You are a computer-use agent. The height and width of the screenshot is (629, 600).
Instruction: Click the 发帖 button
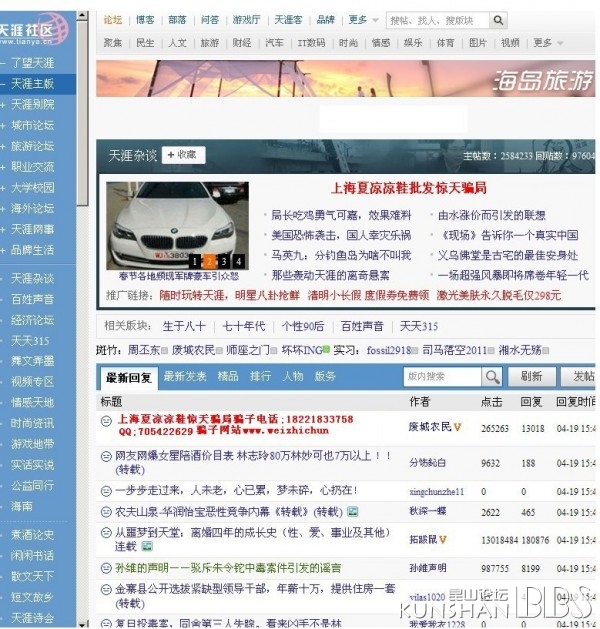[x=580, y=376]
